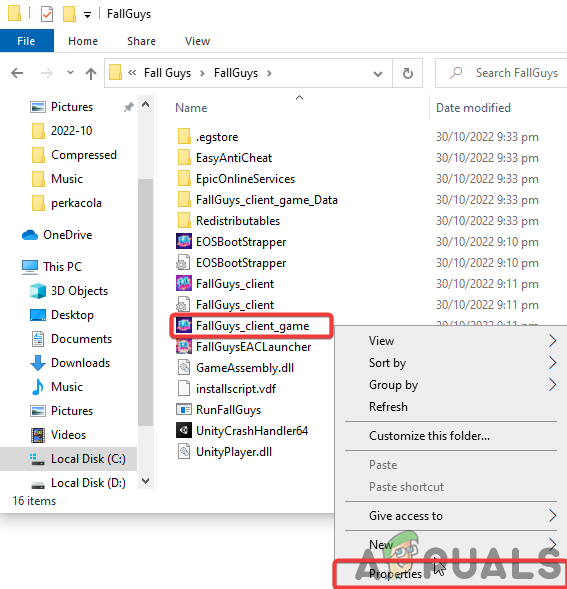567x589 pixels.
Task: Click the Fall Guys breadcrumb segment
Action: coord(168,73)
